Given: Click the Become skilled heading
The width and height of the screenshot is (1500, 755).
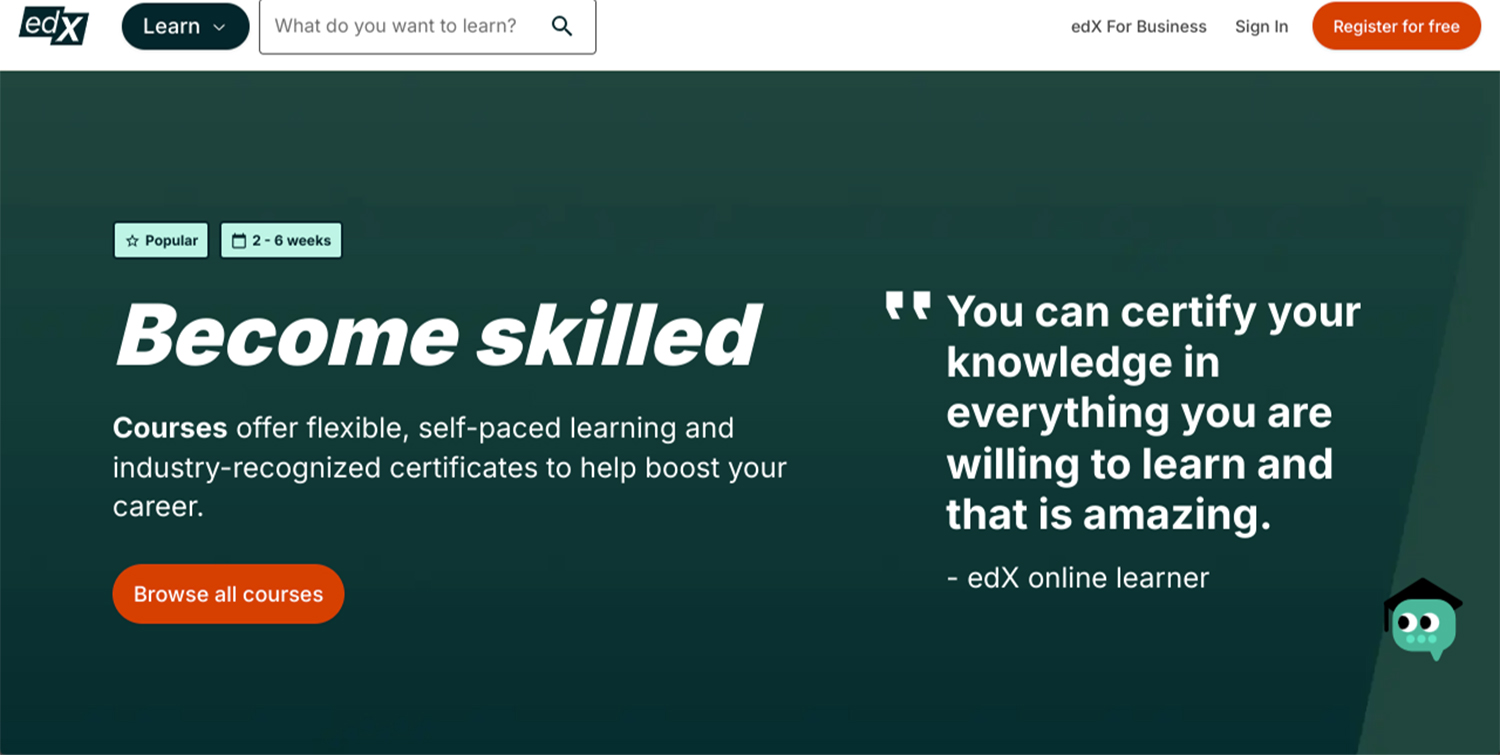Looking at the screenshot, I should (438, 334).
